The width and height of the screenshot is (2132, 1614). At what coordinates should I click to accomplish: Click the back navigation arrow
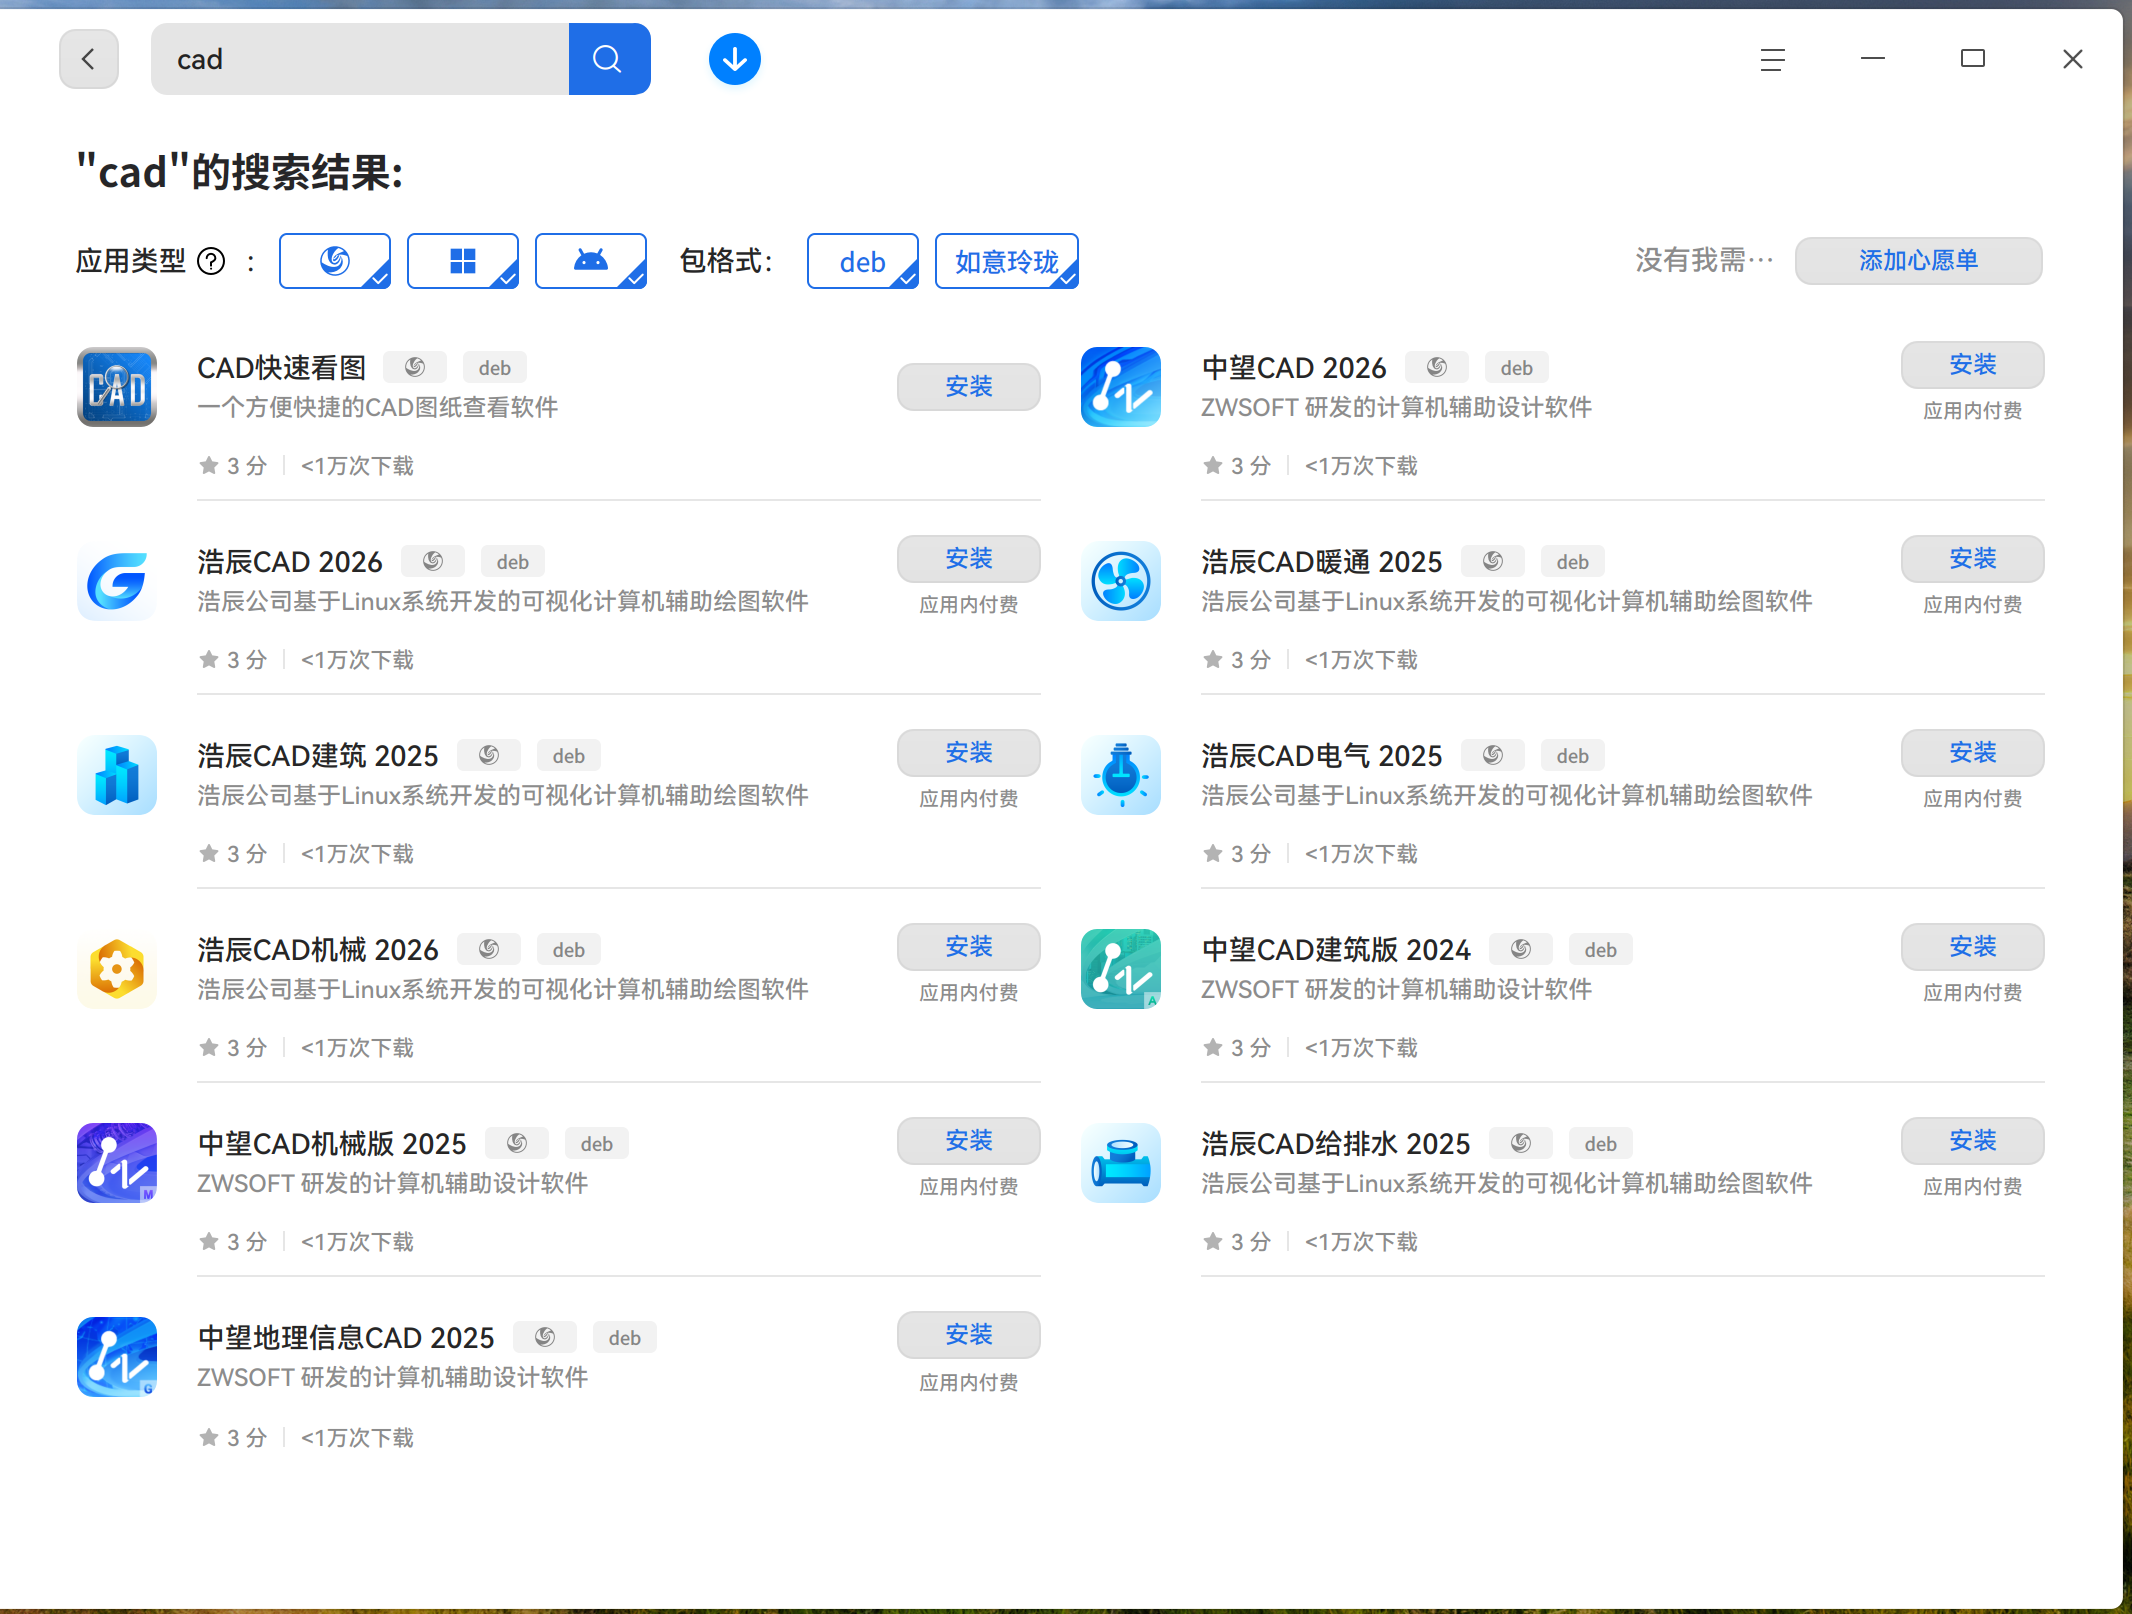[88, 59]
